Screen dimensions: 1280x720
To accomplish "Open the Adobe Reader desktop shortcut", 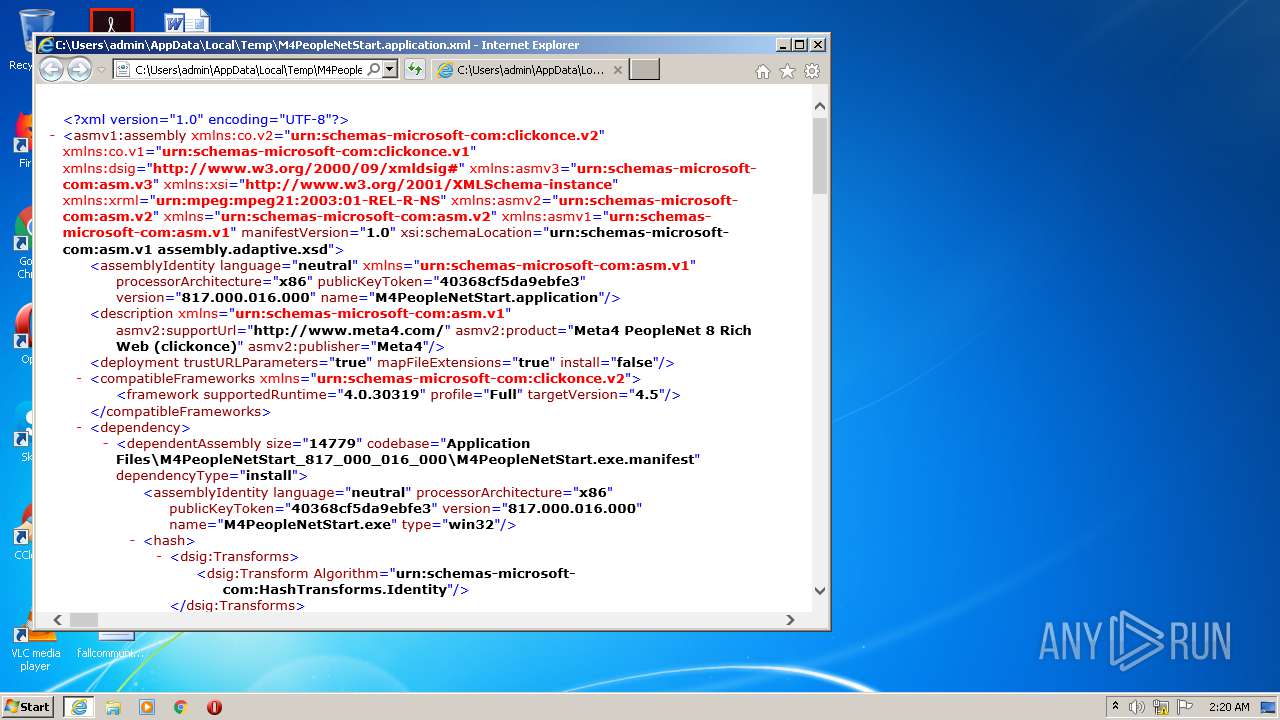I will pyautogui.click(x=111, y=22).
